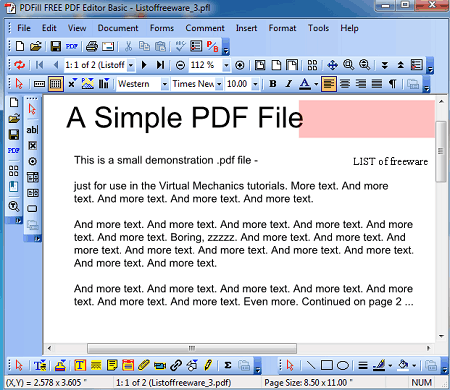Open the Tools menu
Viewport: 450px width, 390px height.
(x=318, y=28)
